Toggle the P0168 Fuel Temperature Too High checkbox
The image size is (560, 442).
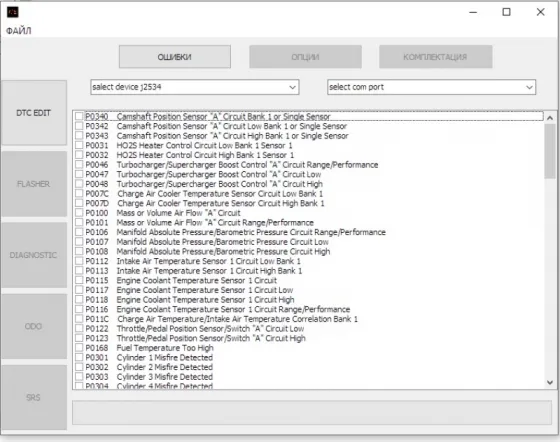79,348
